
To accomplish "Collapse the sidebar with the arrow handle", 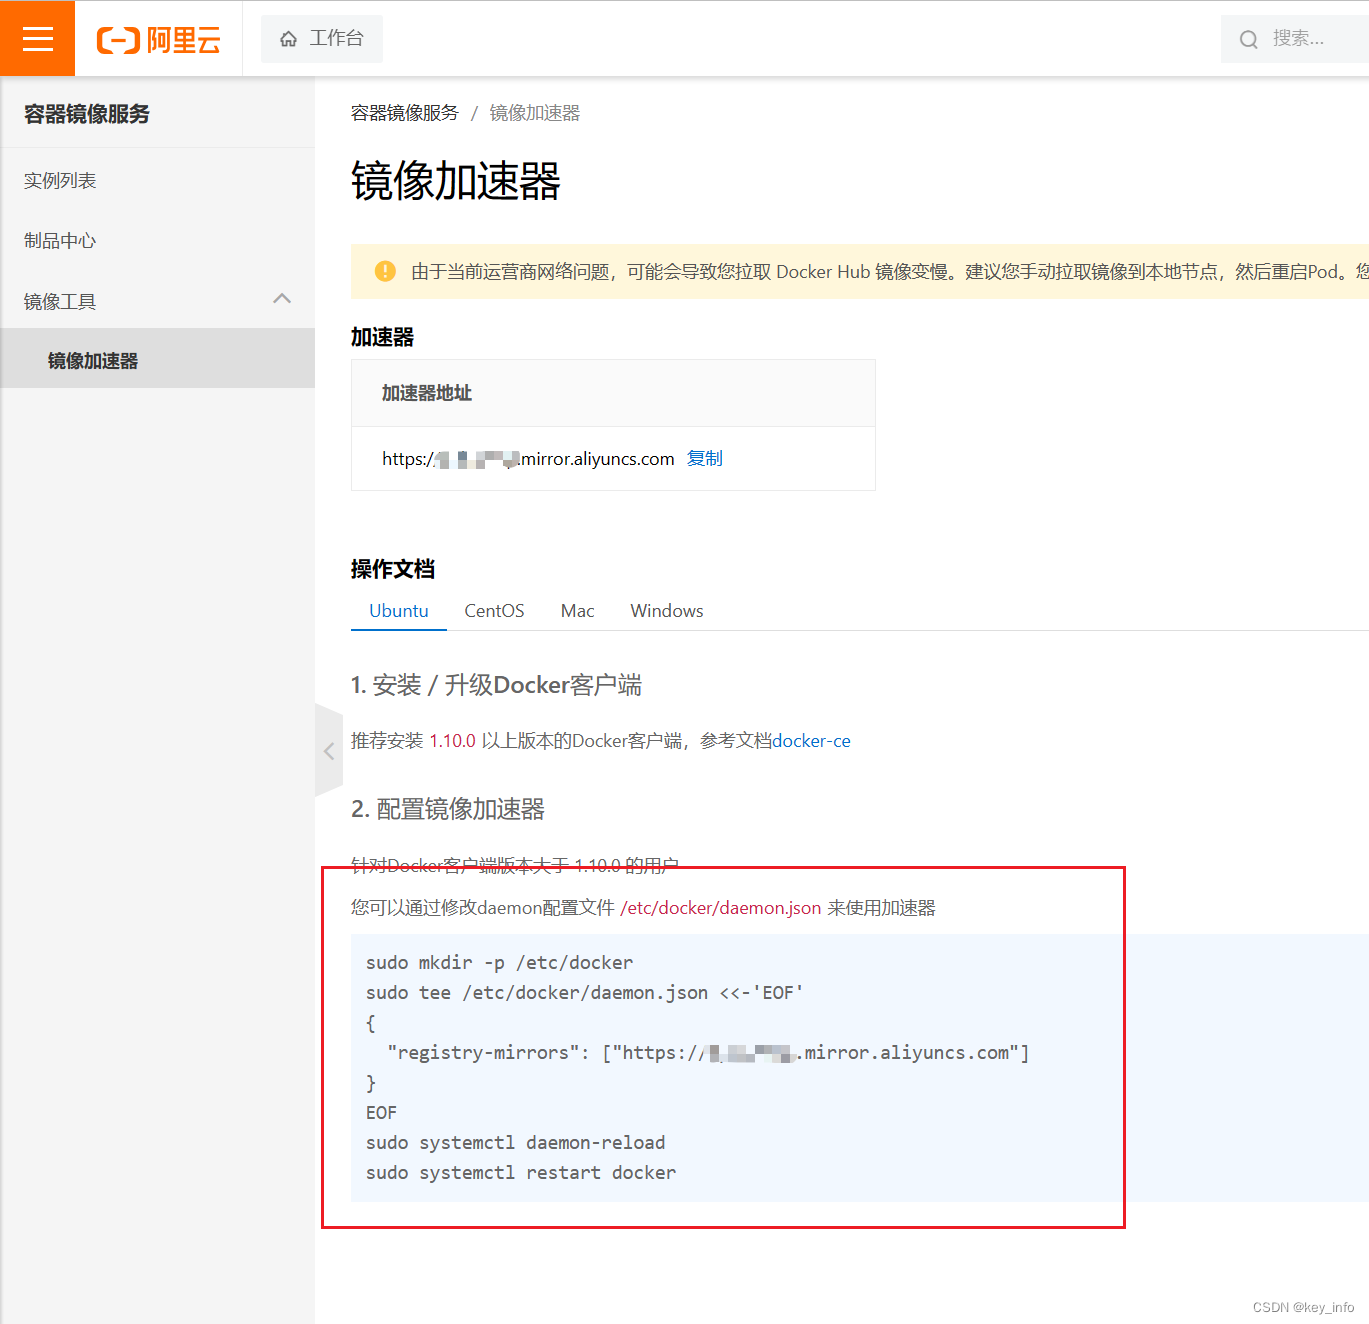I will (328, 751).
